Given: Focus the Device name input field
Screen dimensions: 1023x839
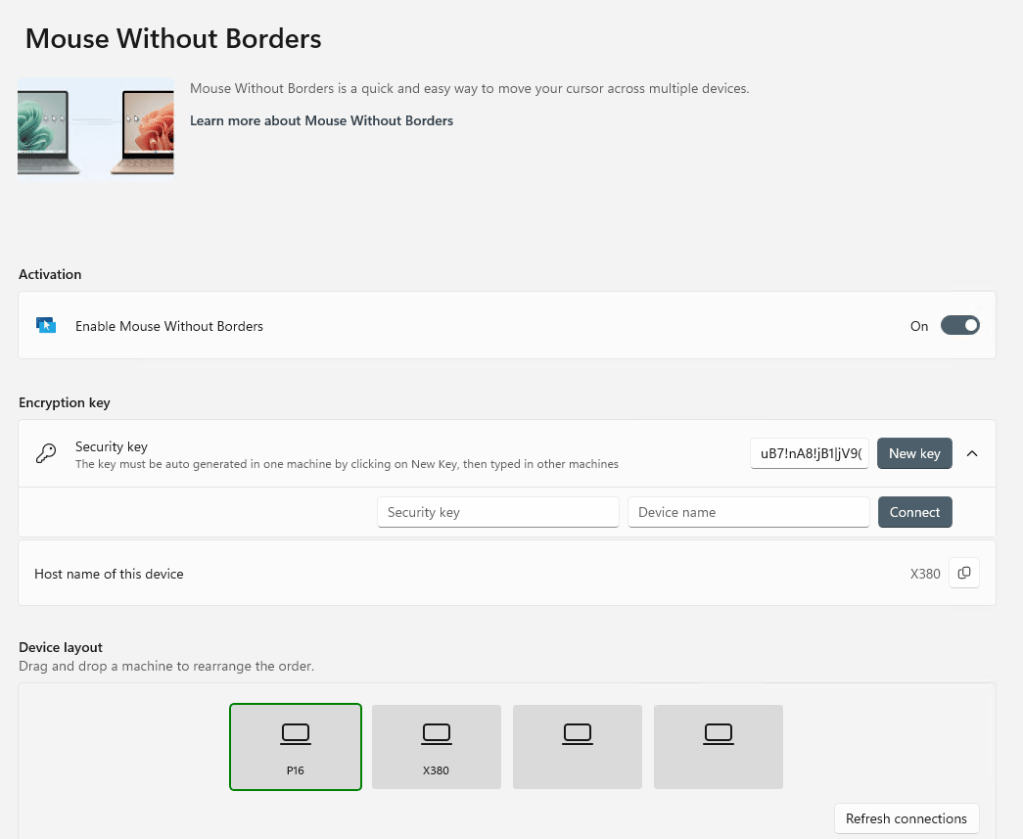Looking at the screenshot, I should tap(748, 512).
